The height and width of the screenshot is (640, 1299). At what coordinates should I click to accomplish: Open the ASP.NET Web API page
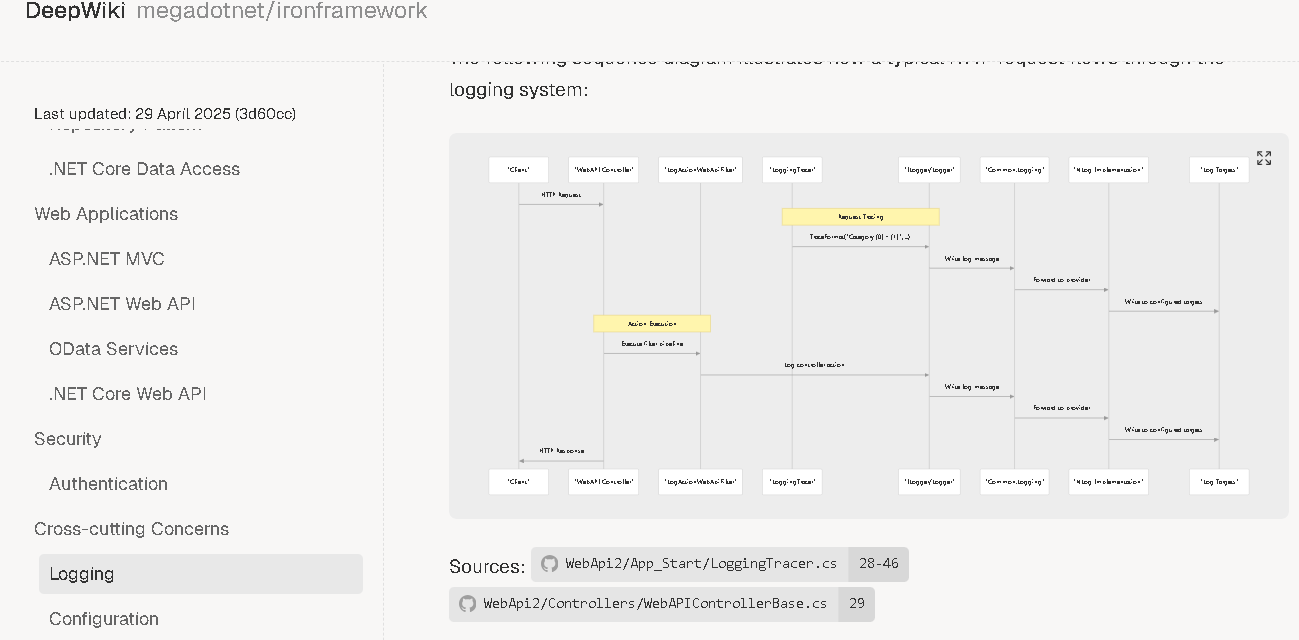click(122, 304)
